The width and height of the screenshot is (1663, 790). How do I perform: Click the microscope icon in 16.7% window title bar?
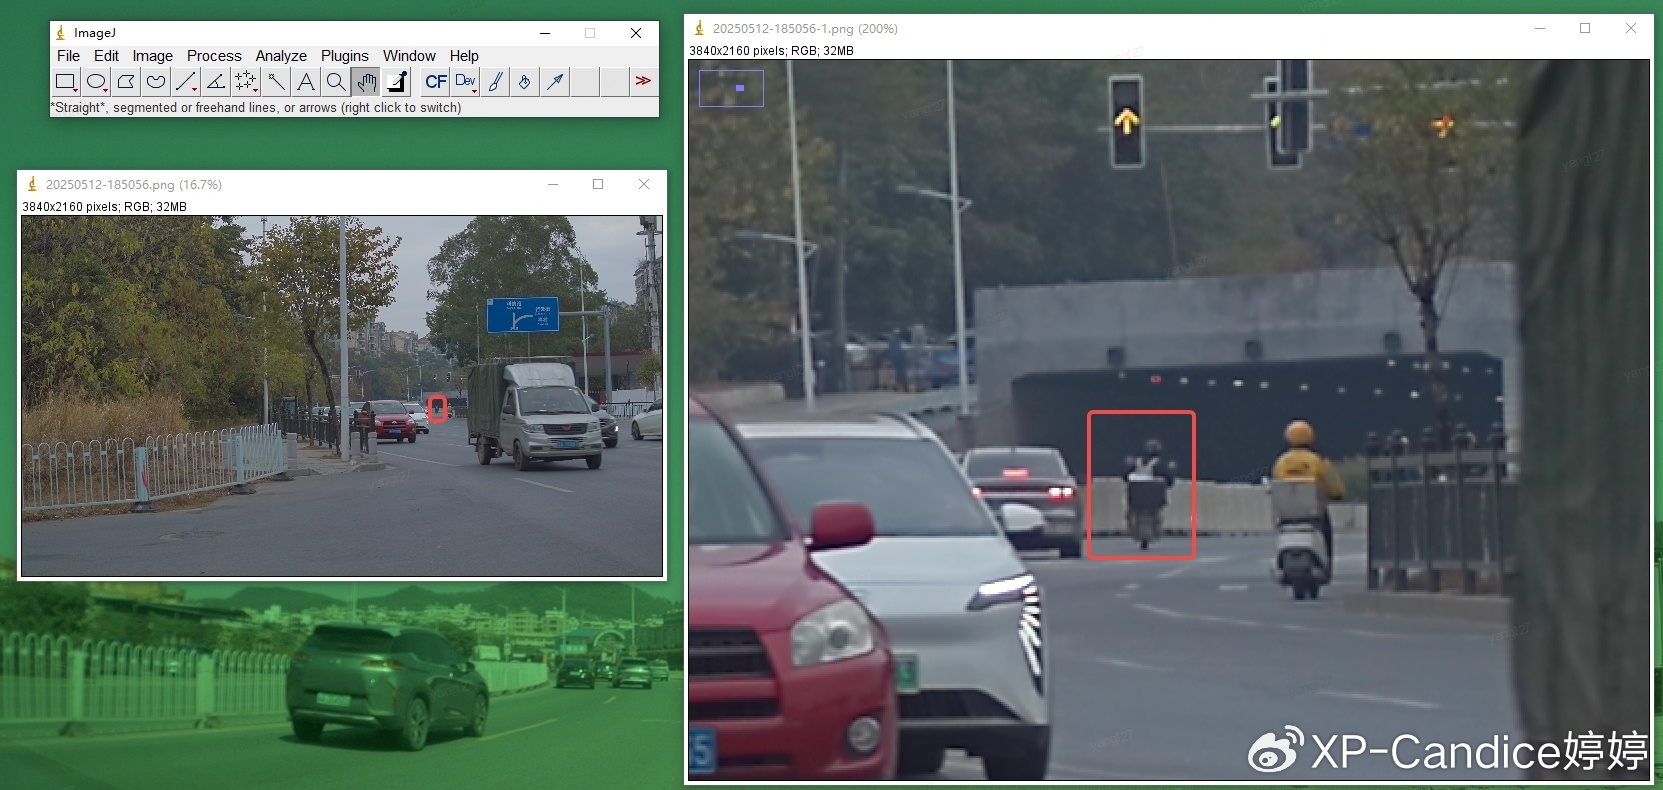coord(32,184)
